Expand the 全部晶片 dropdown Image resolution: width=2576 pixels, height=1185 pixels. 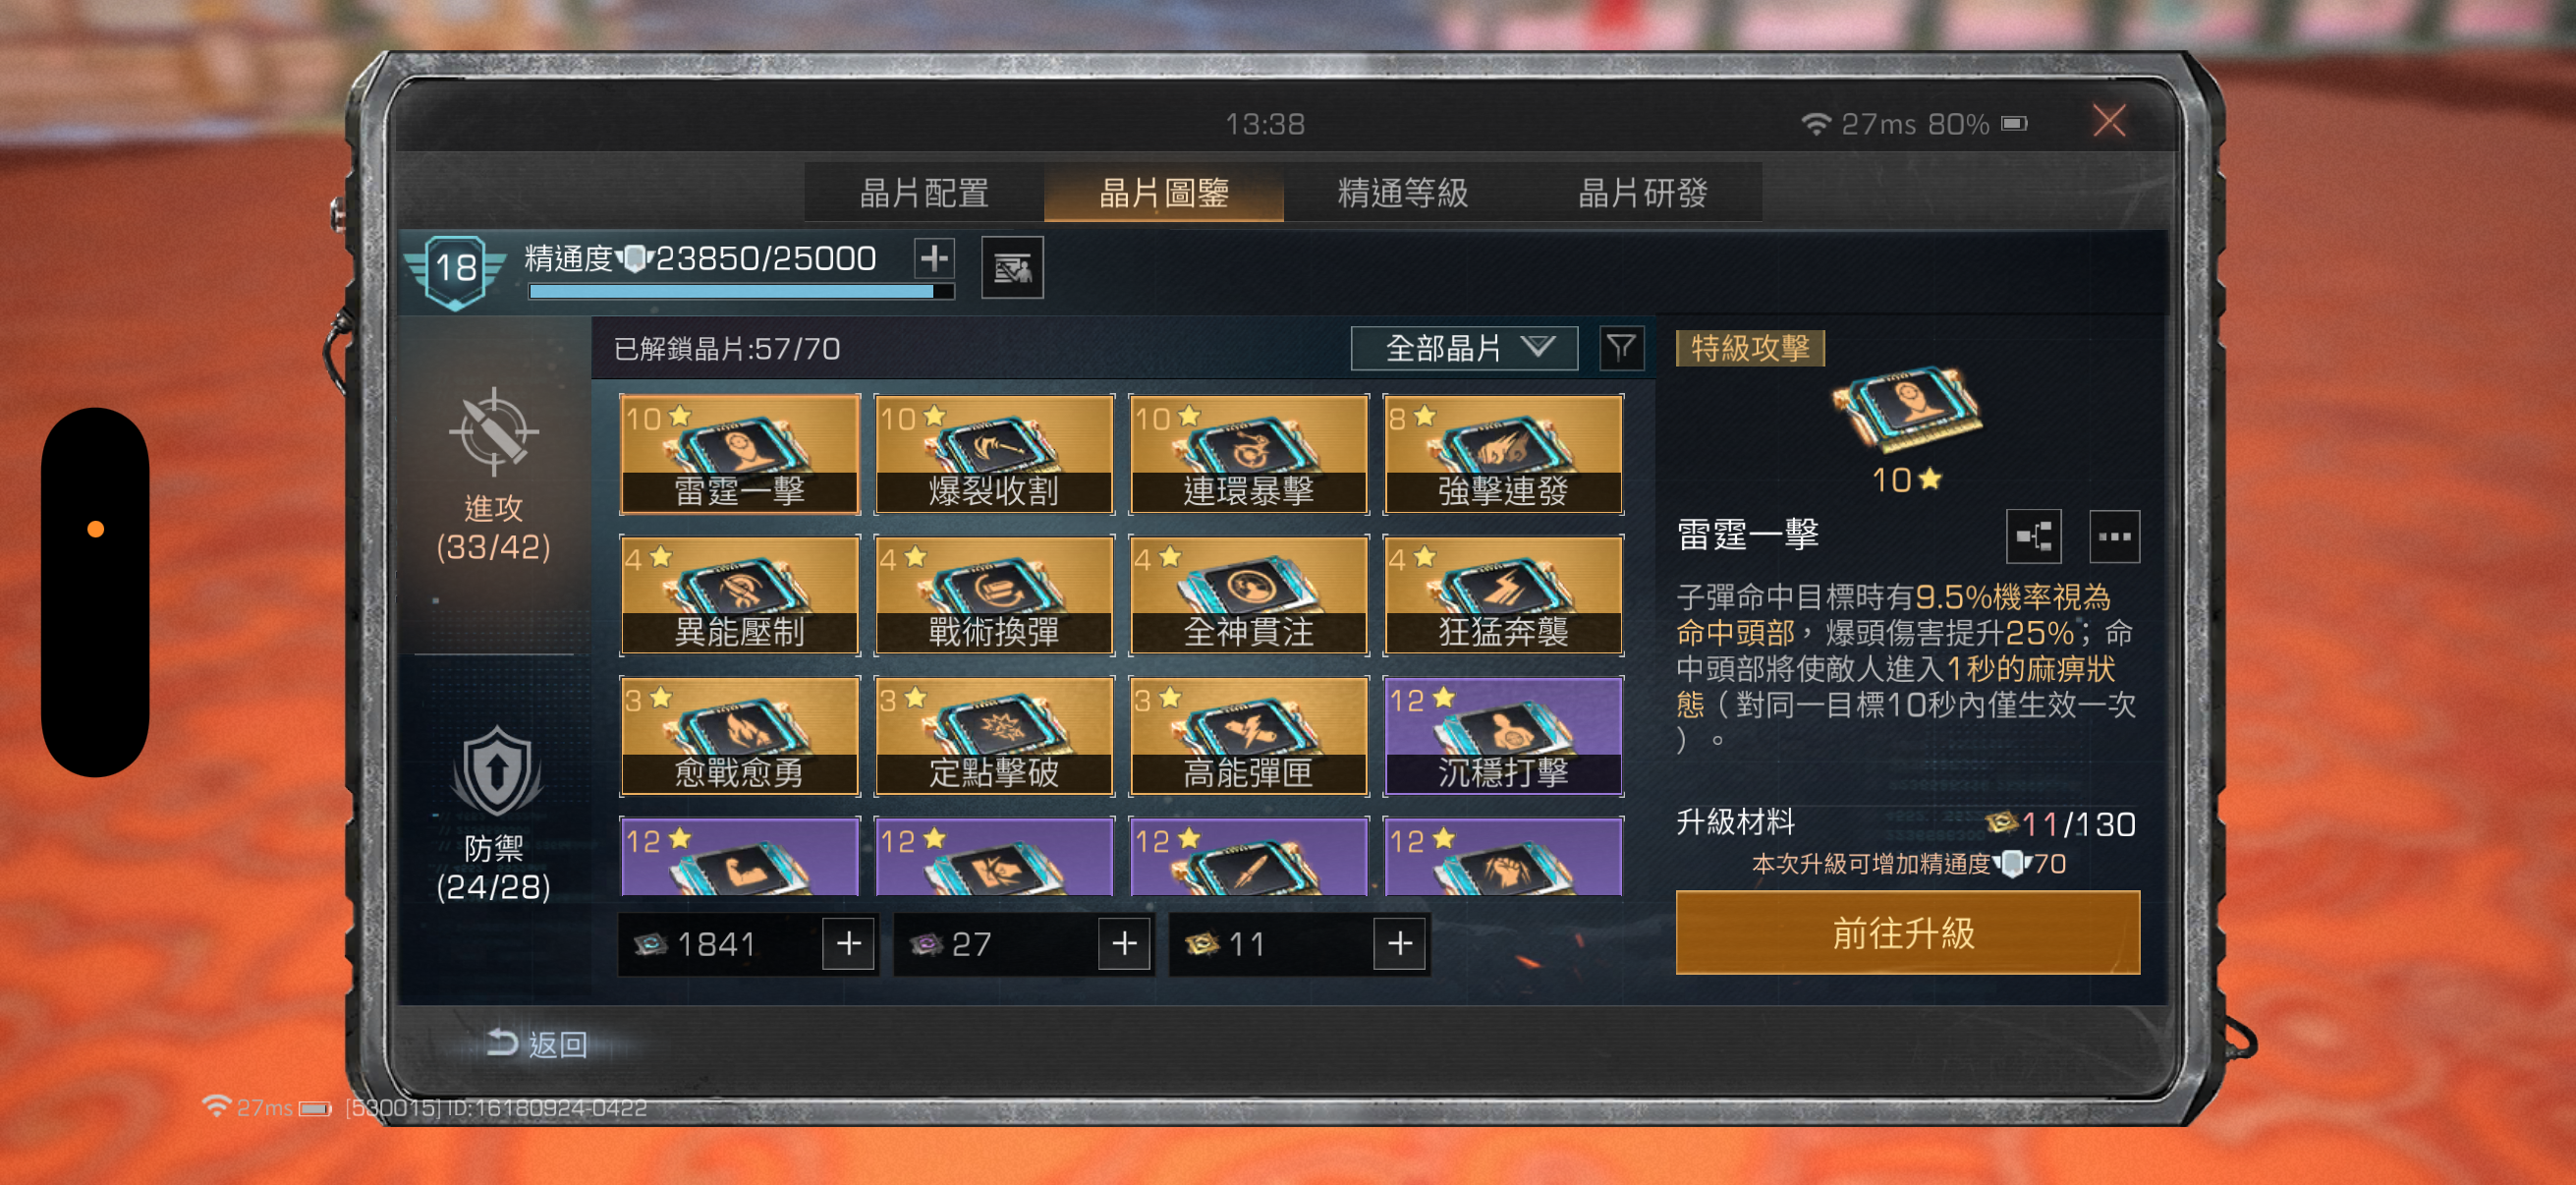[x=1464, y=348]
